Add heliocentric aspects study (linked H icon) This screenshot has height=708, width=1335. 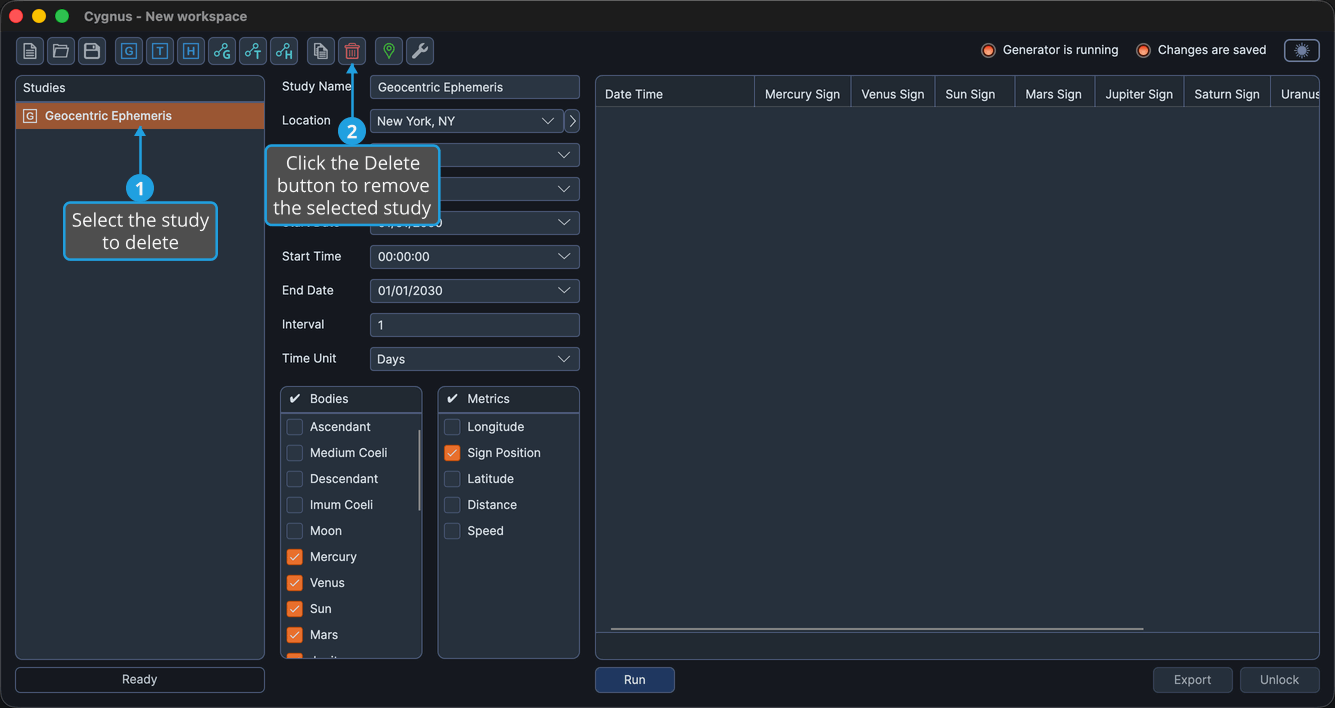284,51
